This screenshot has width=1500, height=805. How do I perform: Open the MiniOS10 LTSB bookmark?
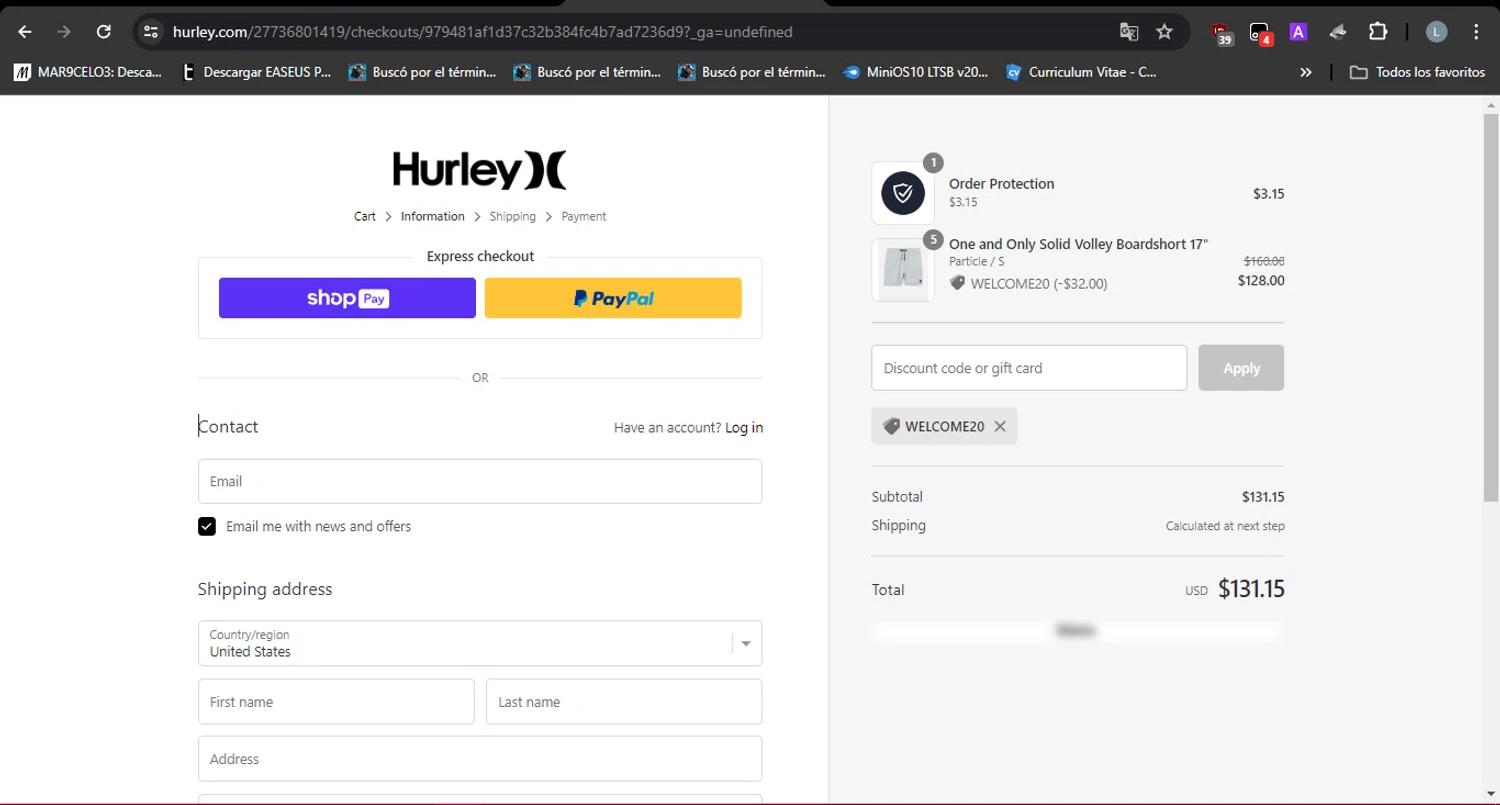point(916,72)
